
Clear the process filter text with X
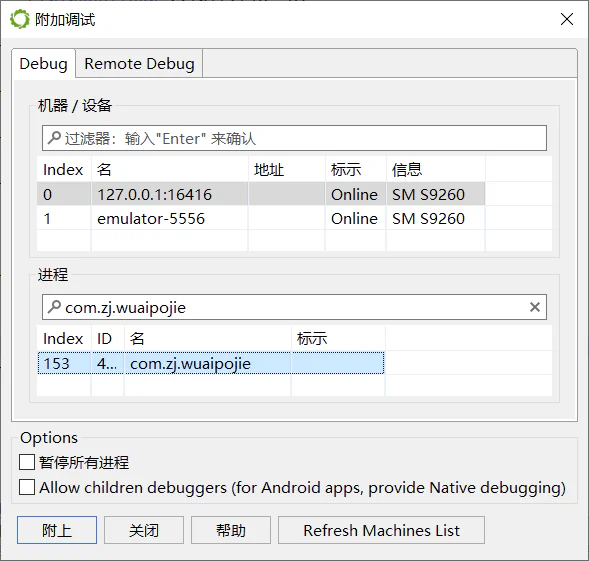coord(535,307)
